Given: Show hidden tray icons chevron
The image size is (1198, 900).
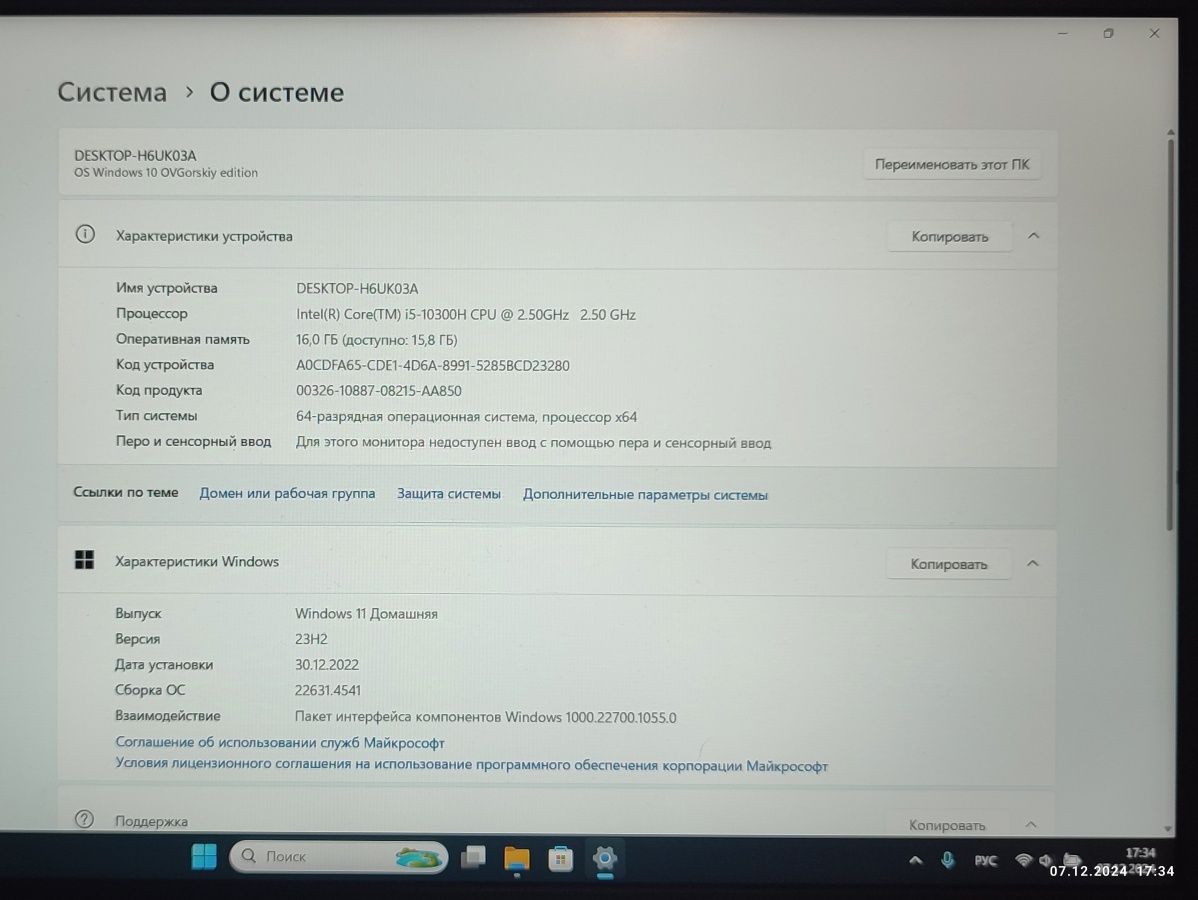Looking at the screenshot, I should 915,860.
